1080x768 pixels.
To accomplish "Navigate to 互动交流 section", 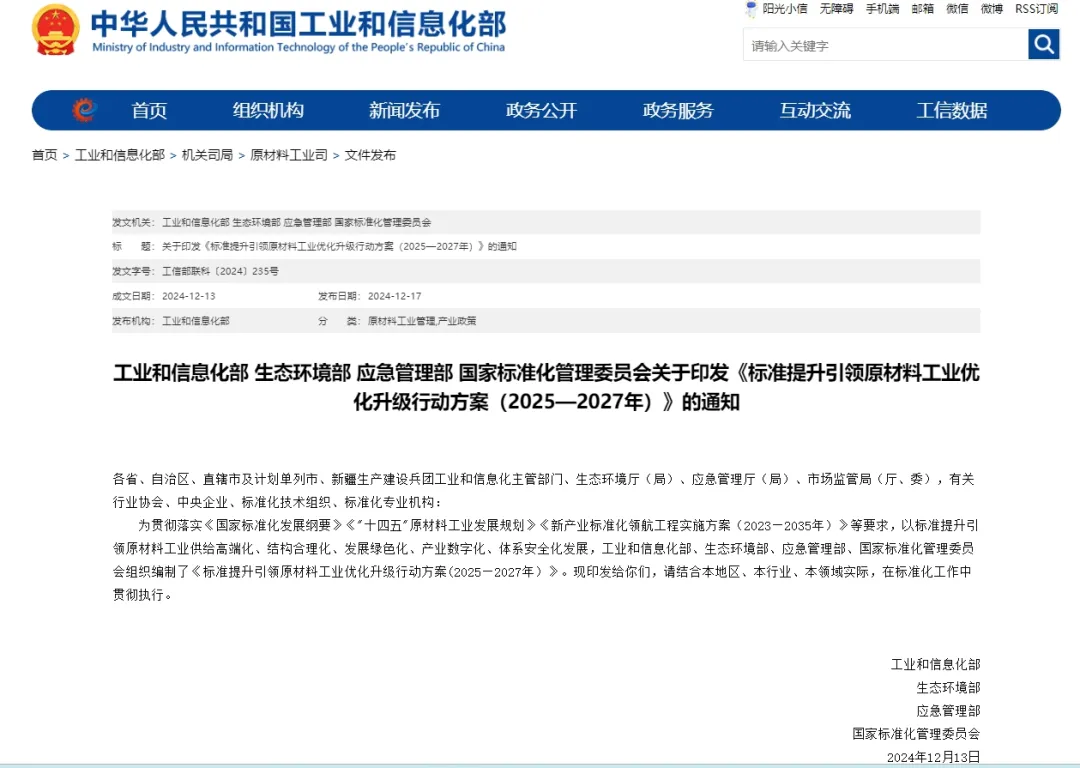I will (815, 111).
